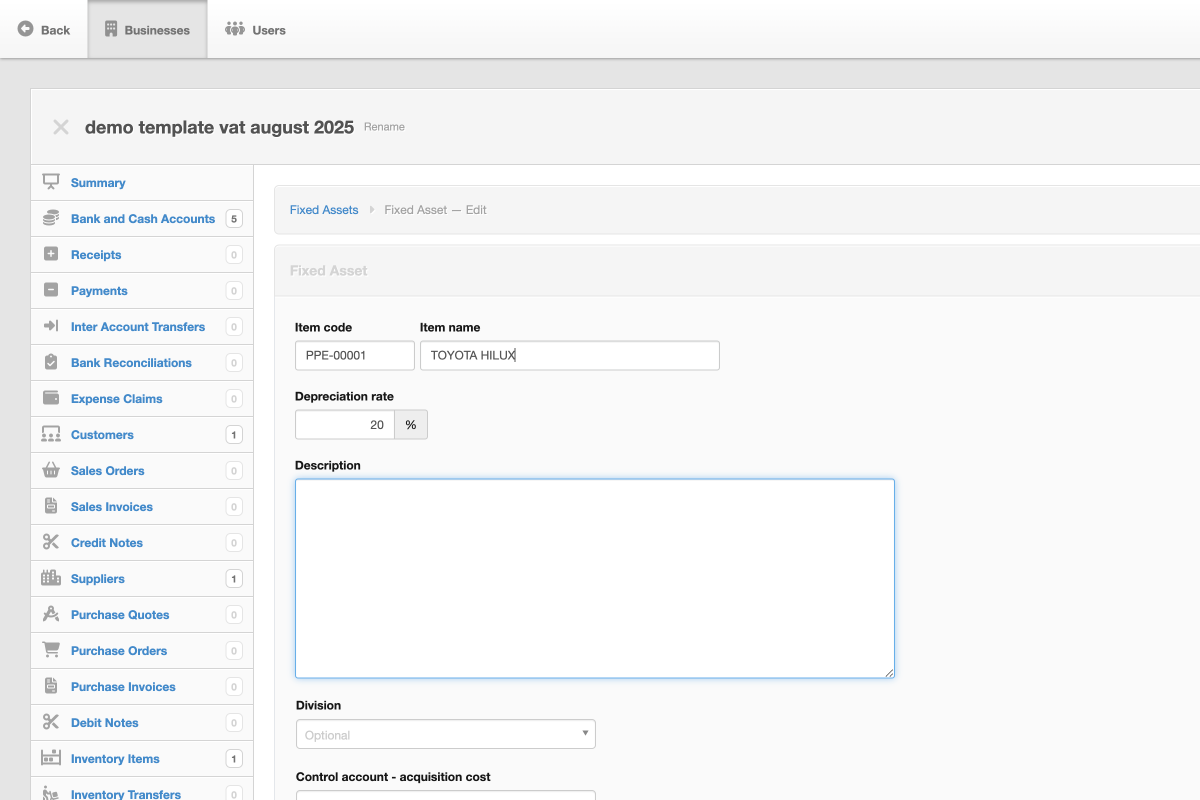
Task: Click the Summary presentation icon in sidebar
Action: point(51,182)
